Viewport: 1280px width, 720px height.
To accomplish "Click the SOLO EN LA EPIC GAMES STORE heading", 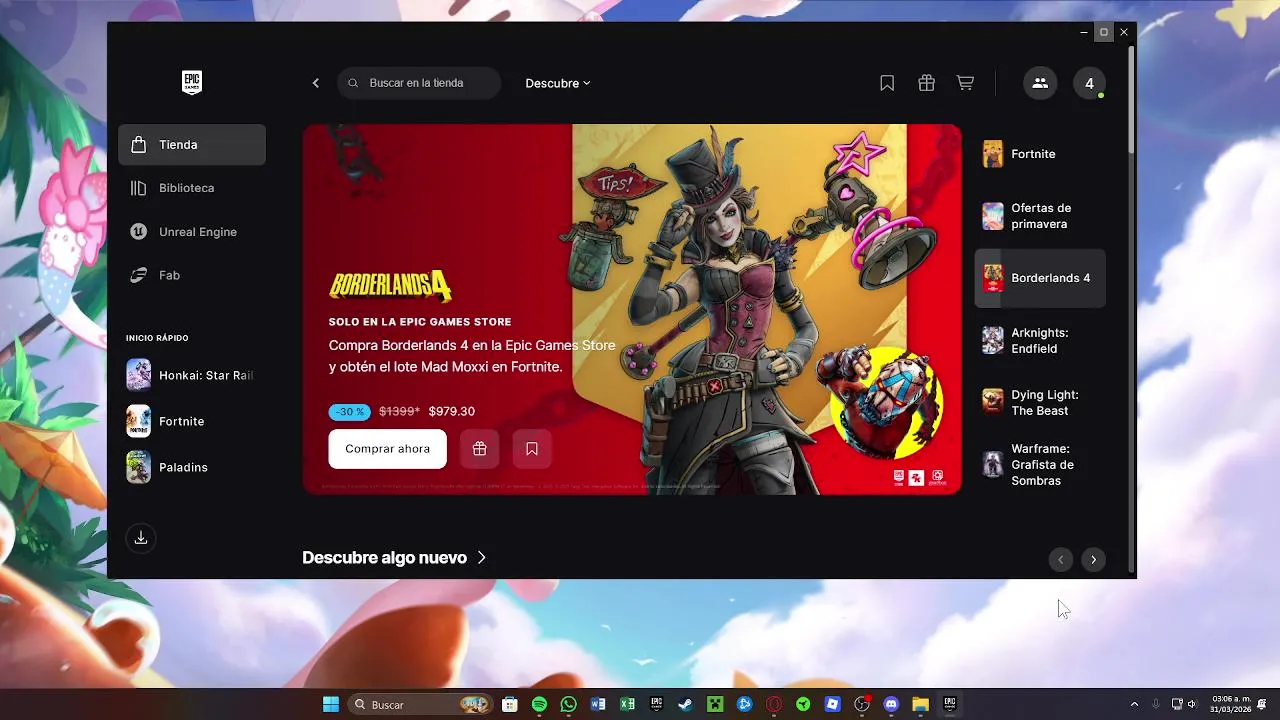I will coord(420,322).
